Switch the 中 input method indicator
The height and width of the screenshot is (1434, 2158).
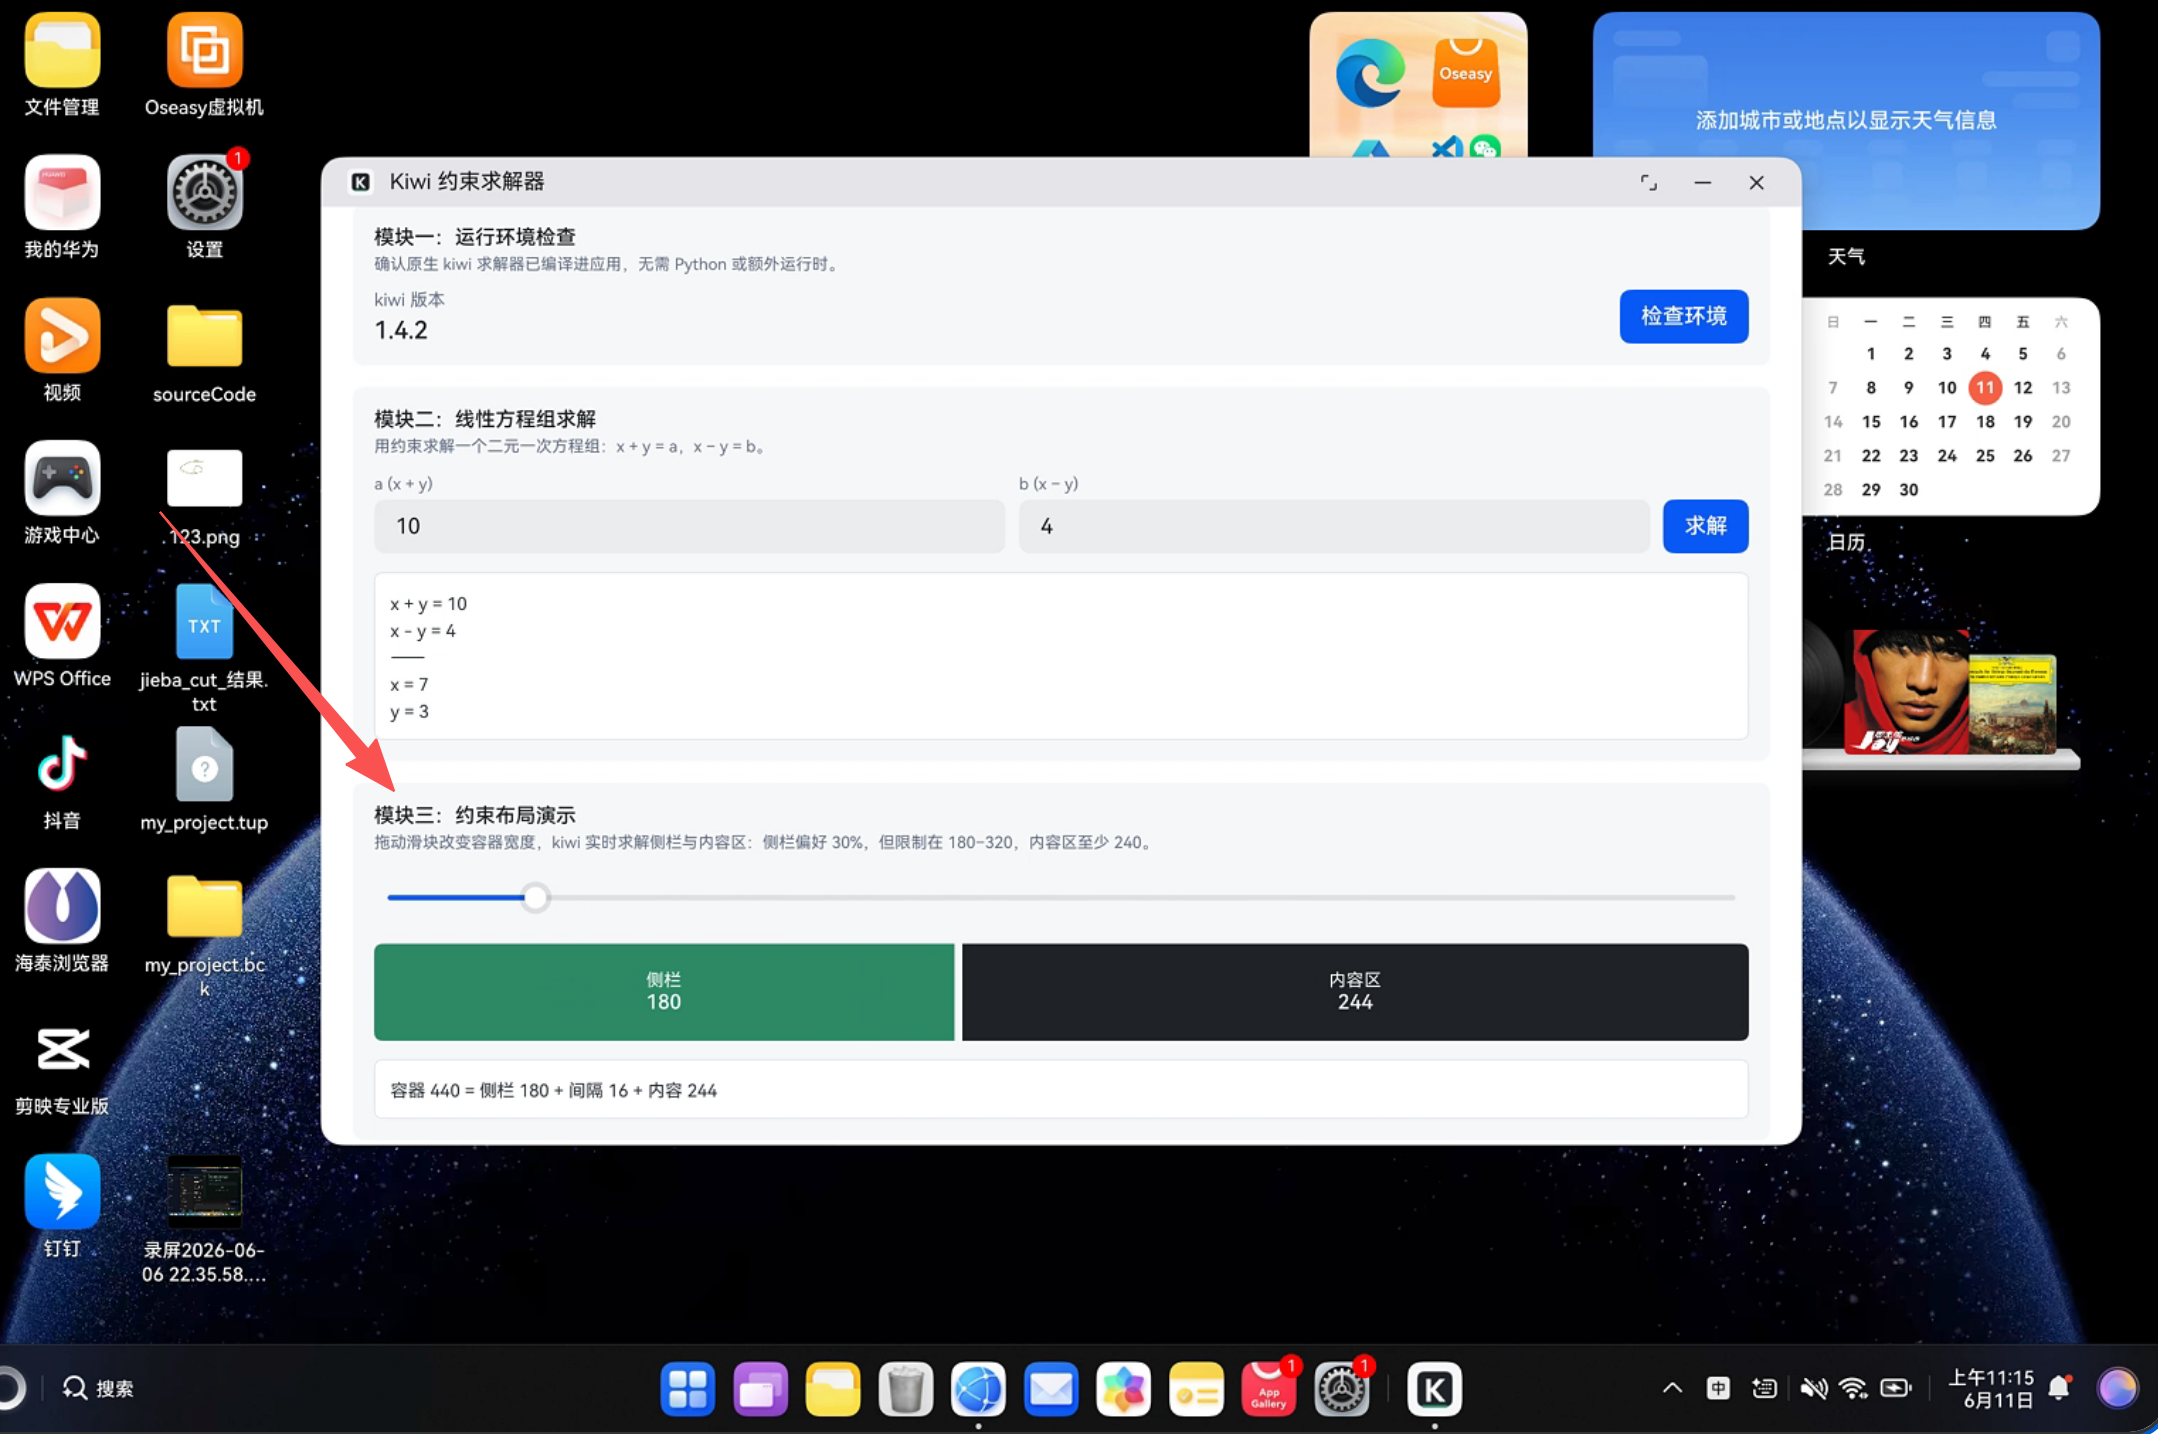tap(1718, 1388)
